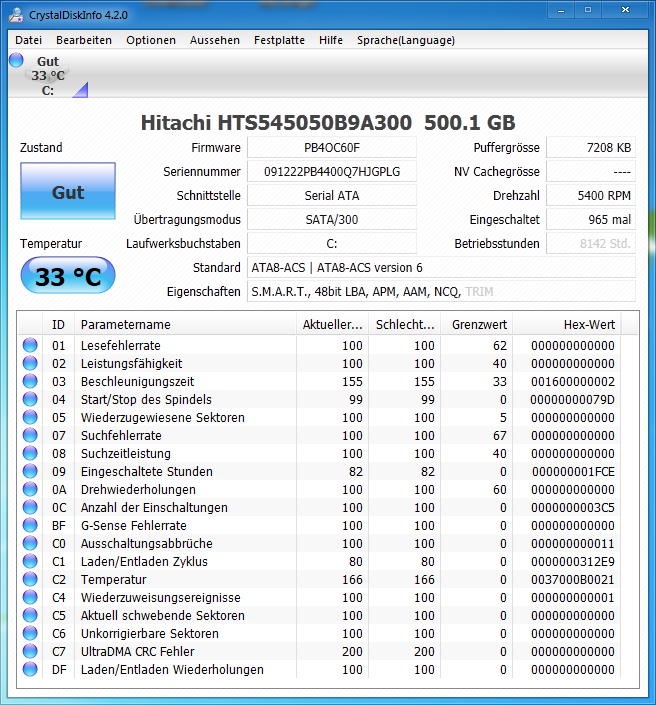Click the Betriebsstunden value 8142 Std.
The image size is (656, 705).
point(591,244)
